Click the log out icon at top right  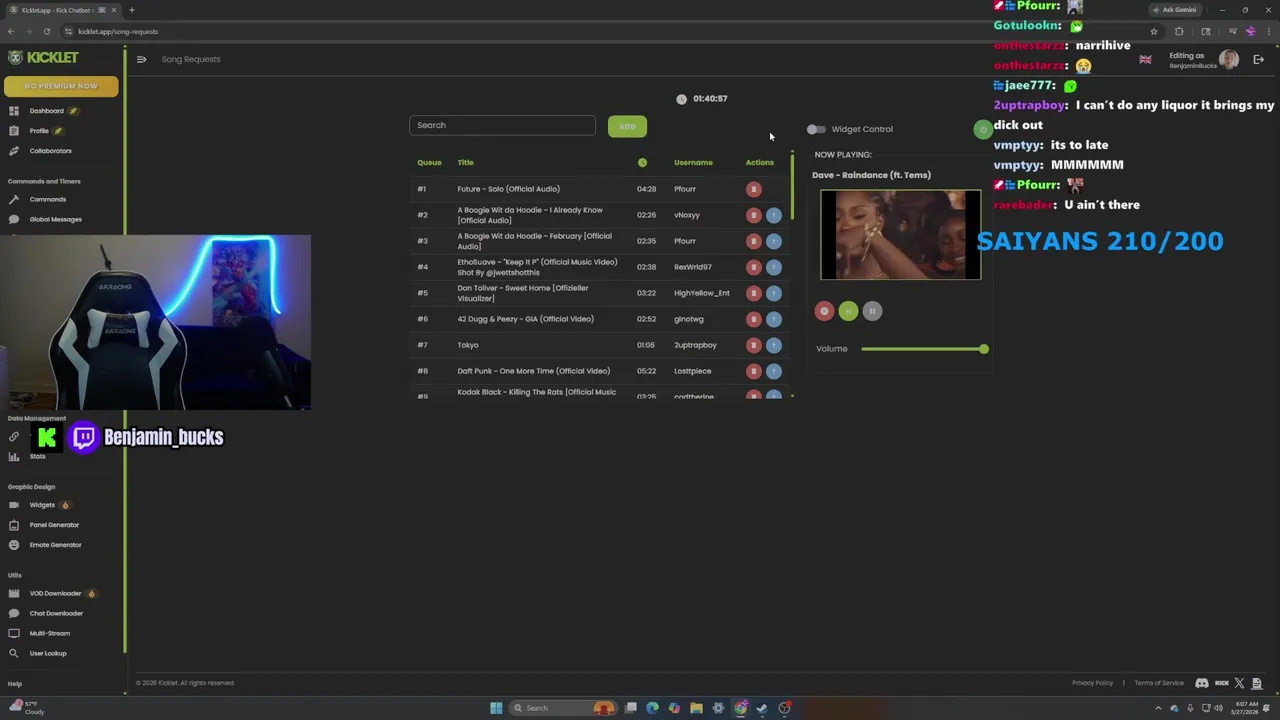coord(1259,59)
